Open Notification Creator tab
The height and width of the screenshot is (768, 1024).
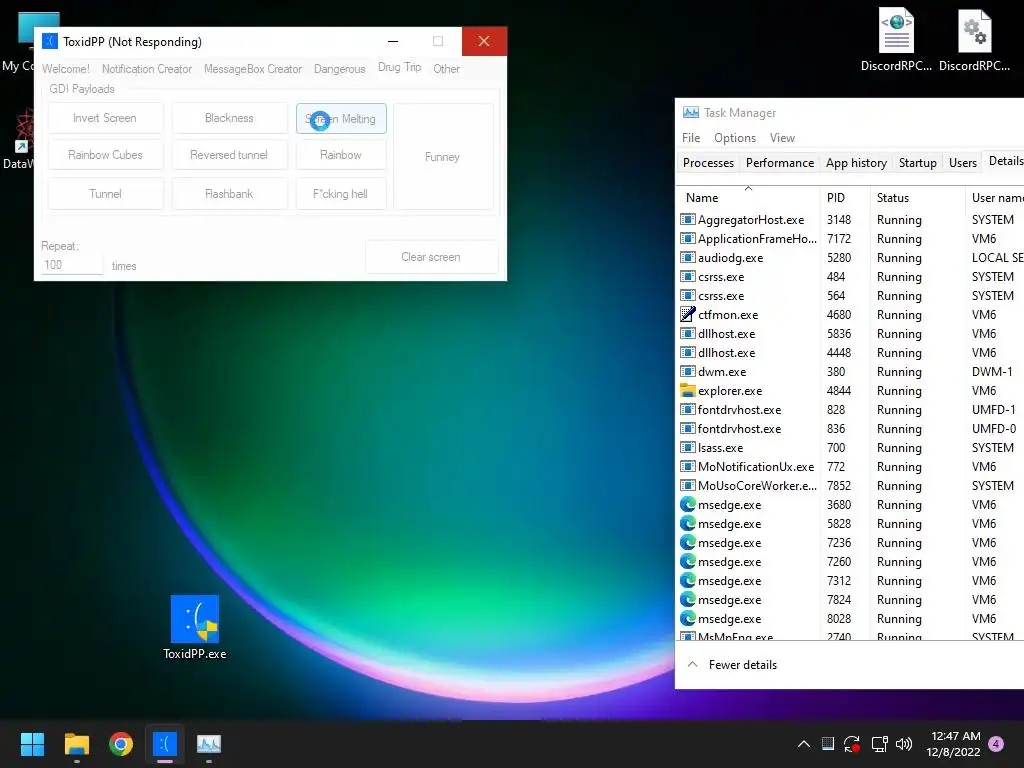(x=147, y=69)
